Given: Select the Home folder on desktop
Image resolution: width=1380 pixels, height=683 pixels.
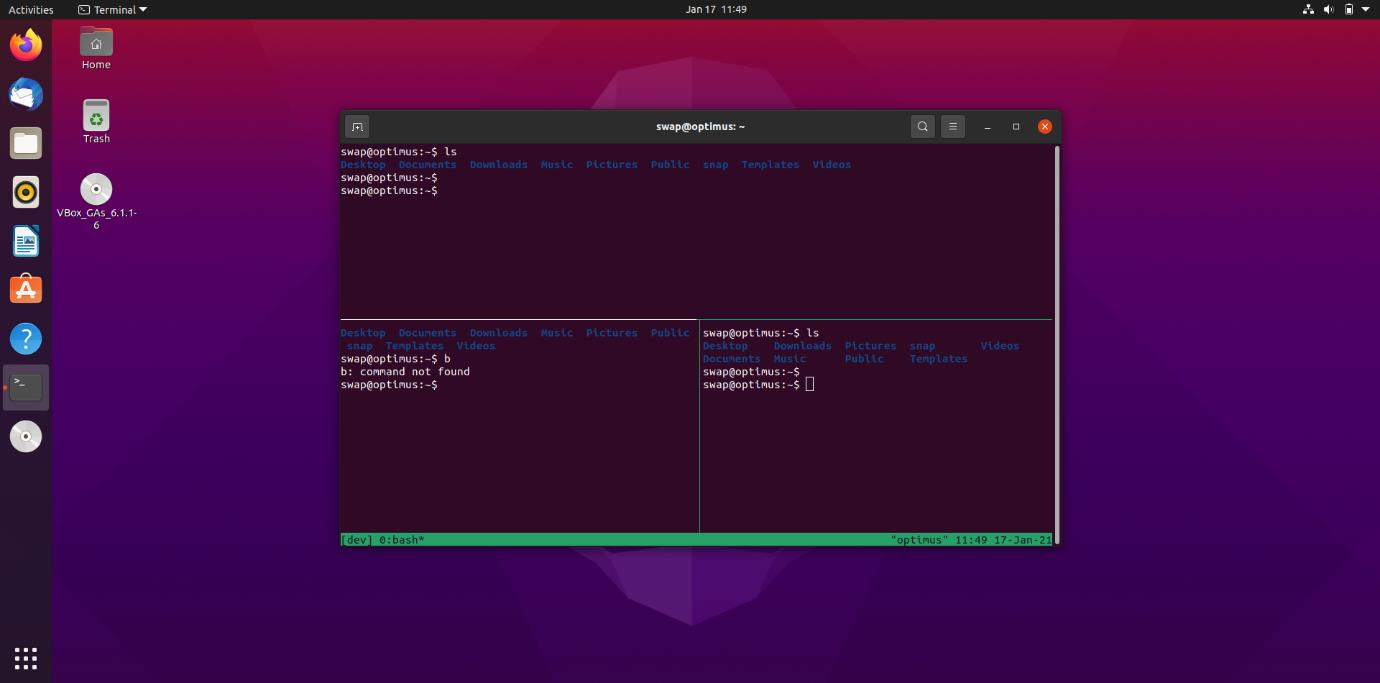Looking at the screenshot, I should 96,47.
